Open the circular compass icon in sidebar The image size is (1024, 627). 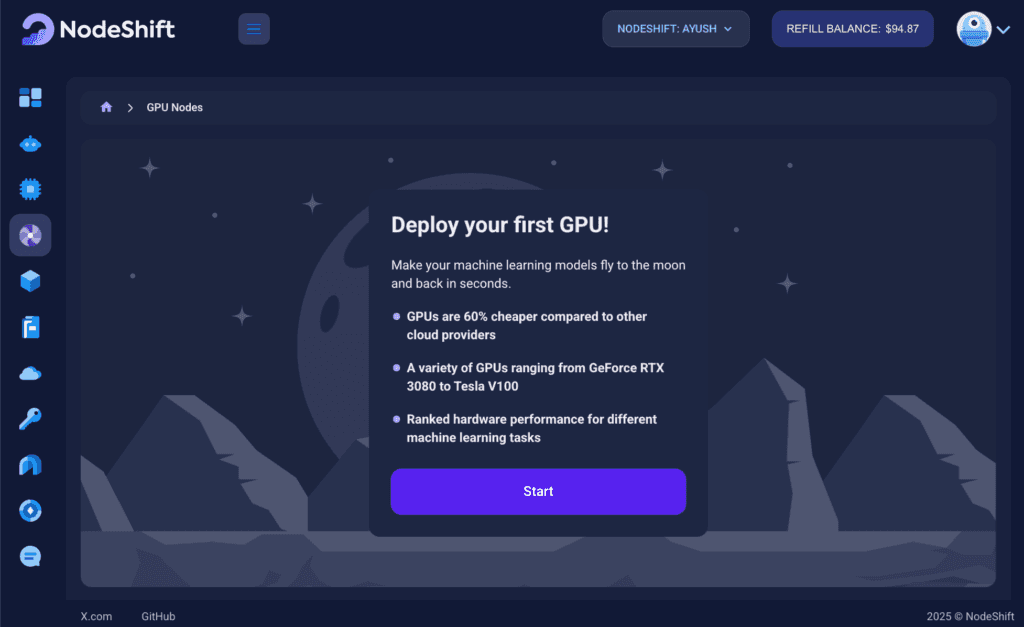coord(30,511)
